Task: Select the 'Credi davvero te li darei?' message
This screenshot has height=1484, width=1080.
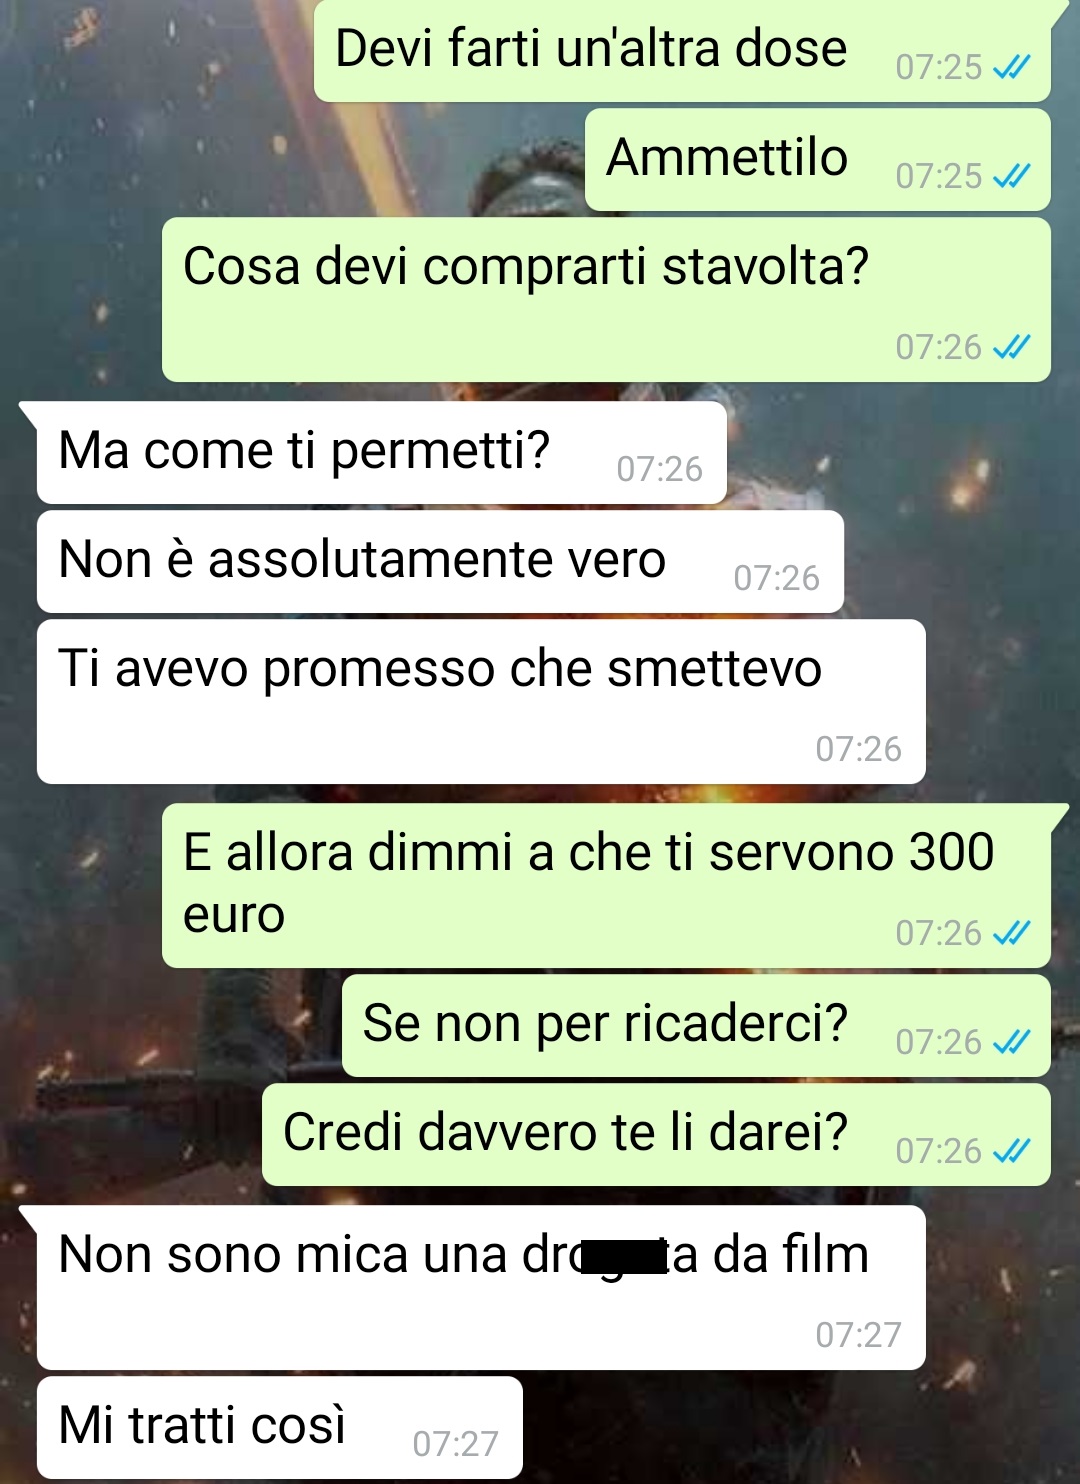Action: pyautogui.click(x=656, y=1135)
